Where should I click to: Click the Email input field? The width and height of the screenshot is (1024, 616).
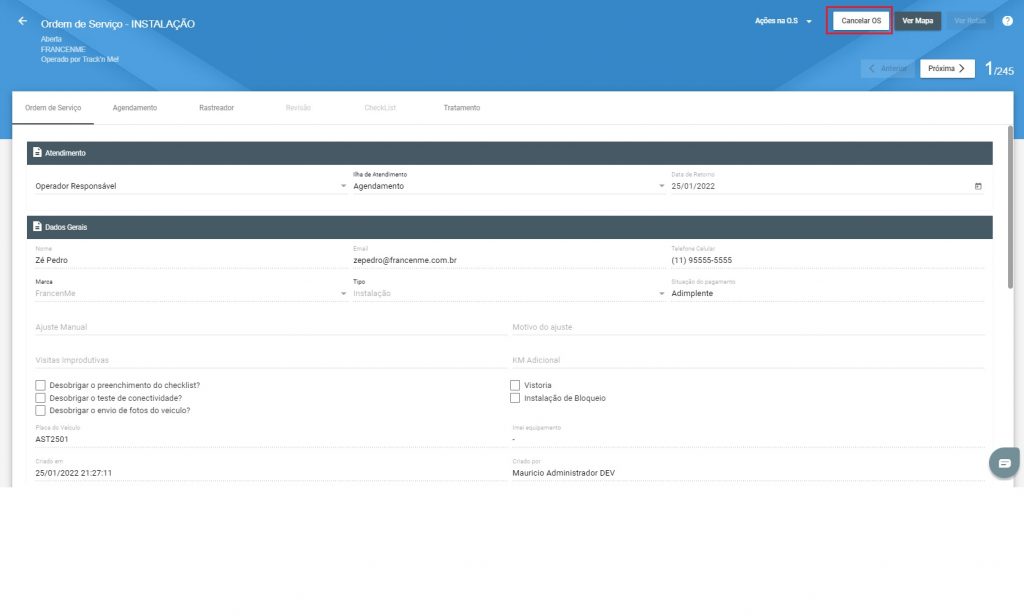pos(509,260)
